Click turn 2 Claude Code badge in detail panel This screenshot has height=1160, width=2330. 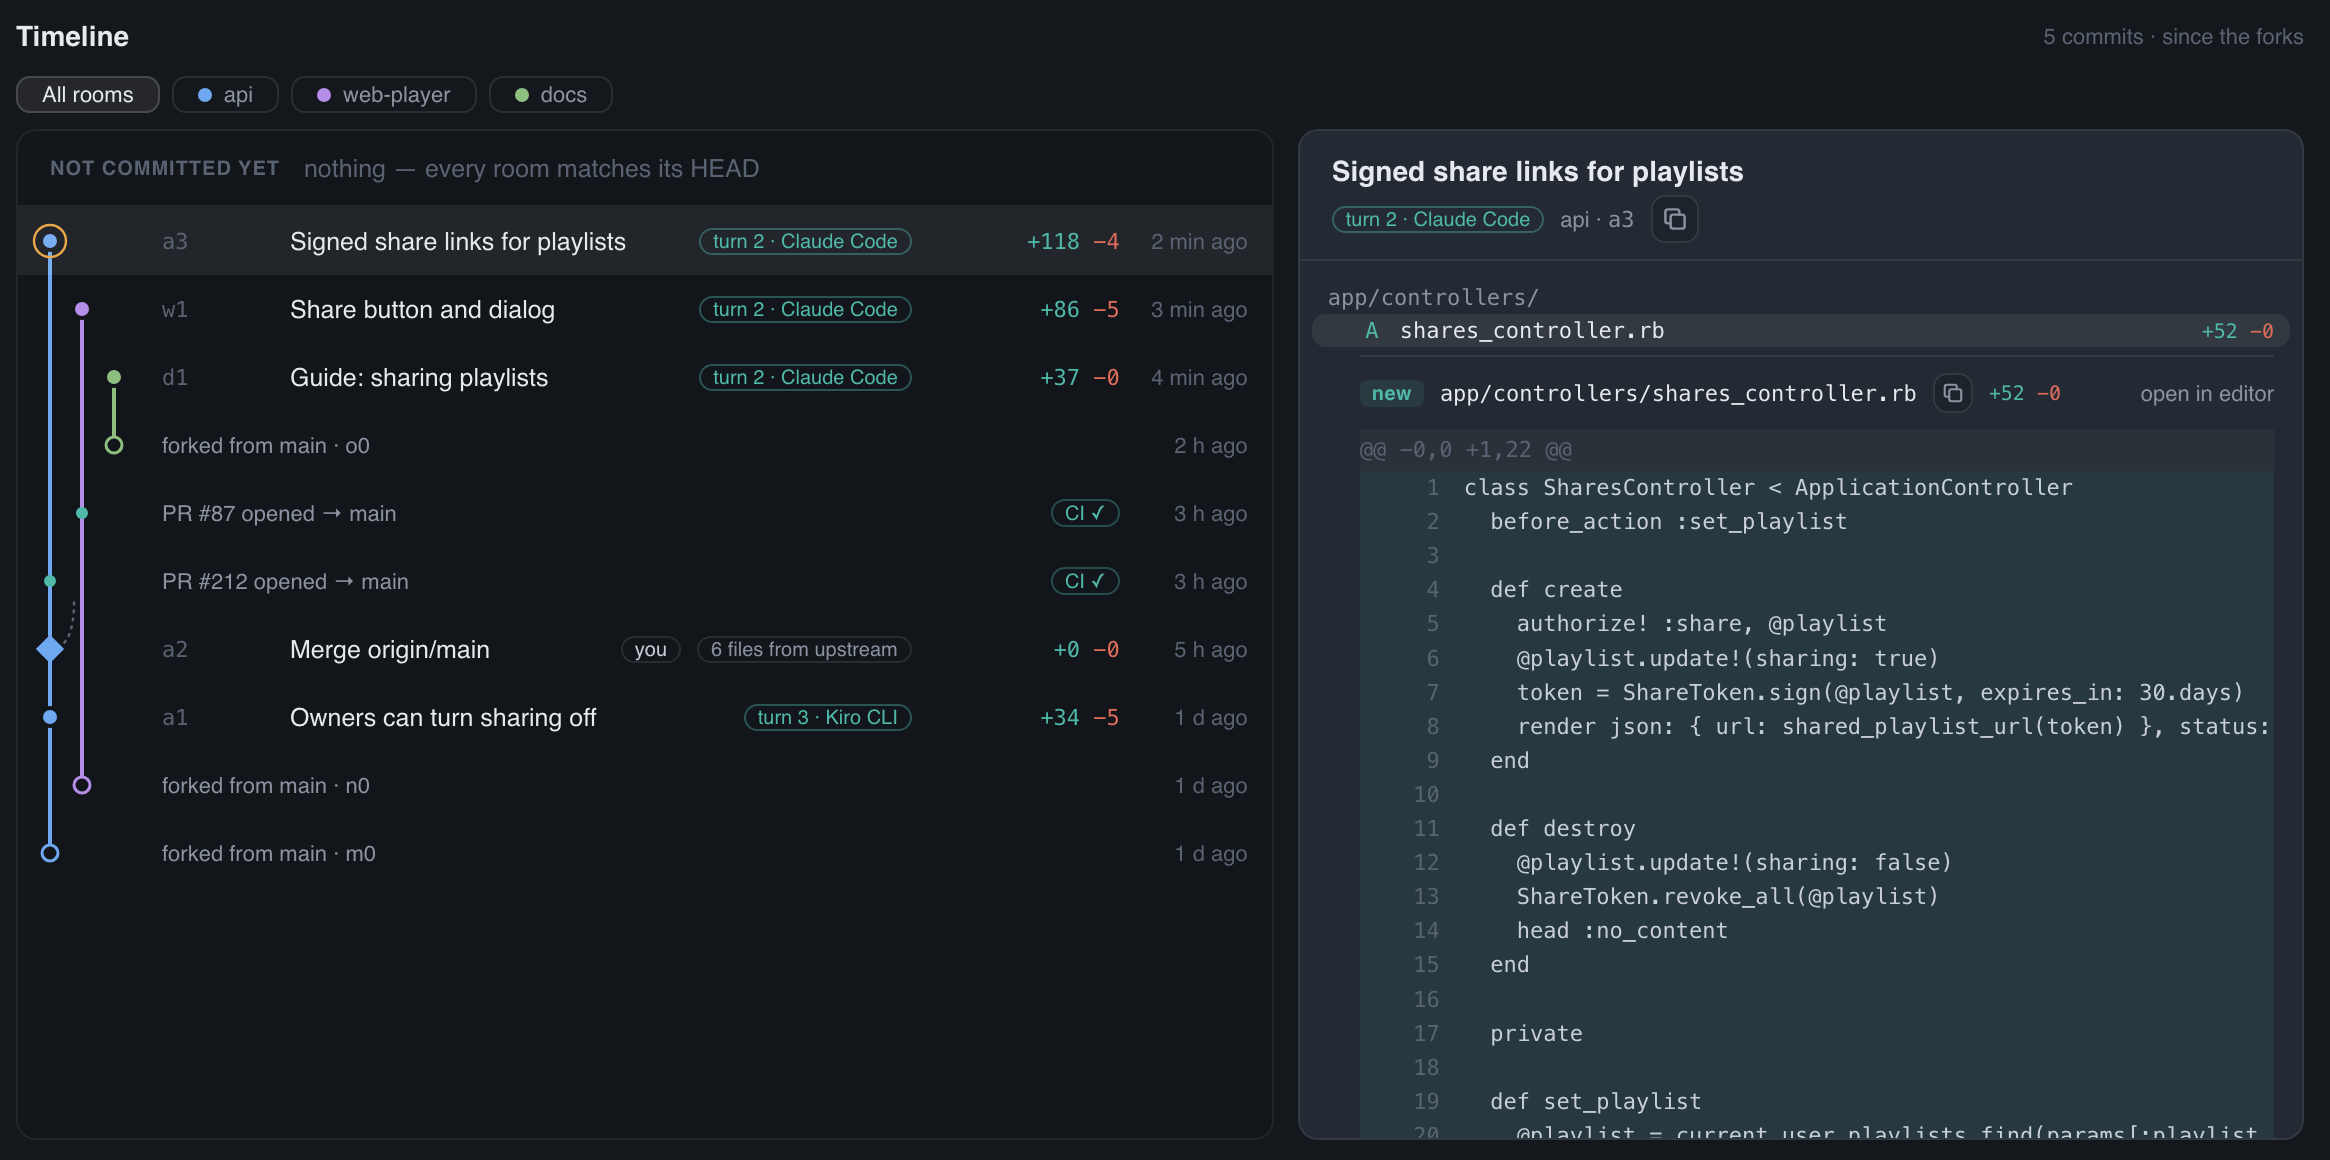[x=1437, y=219]
